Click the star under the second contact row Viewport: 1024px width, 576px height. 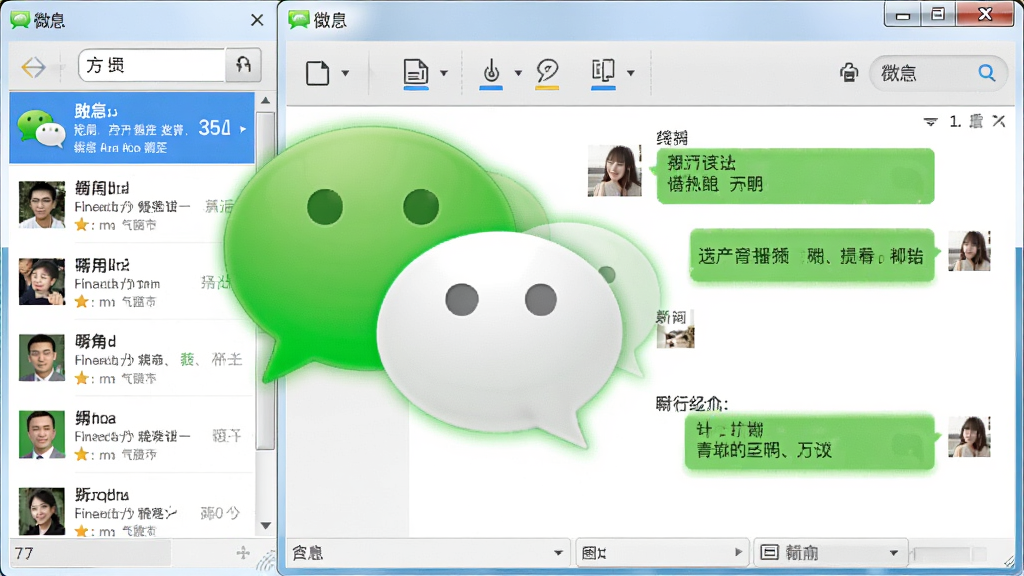click(82, 301)
